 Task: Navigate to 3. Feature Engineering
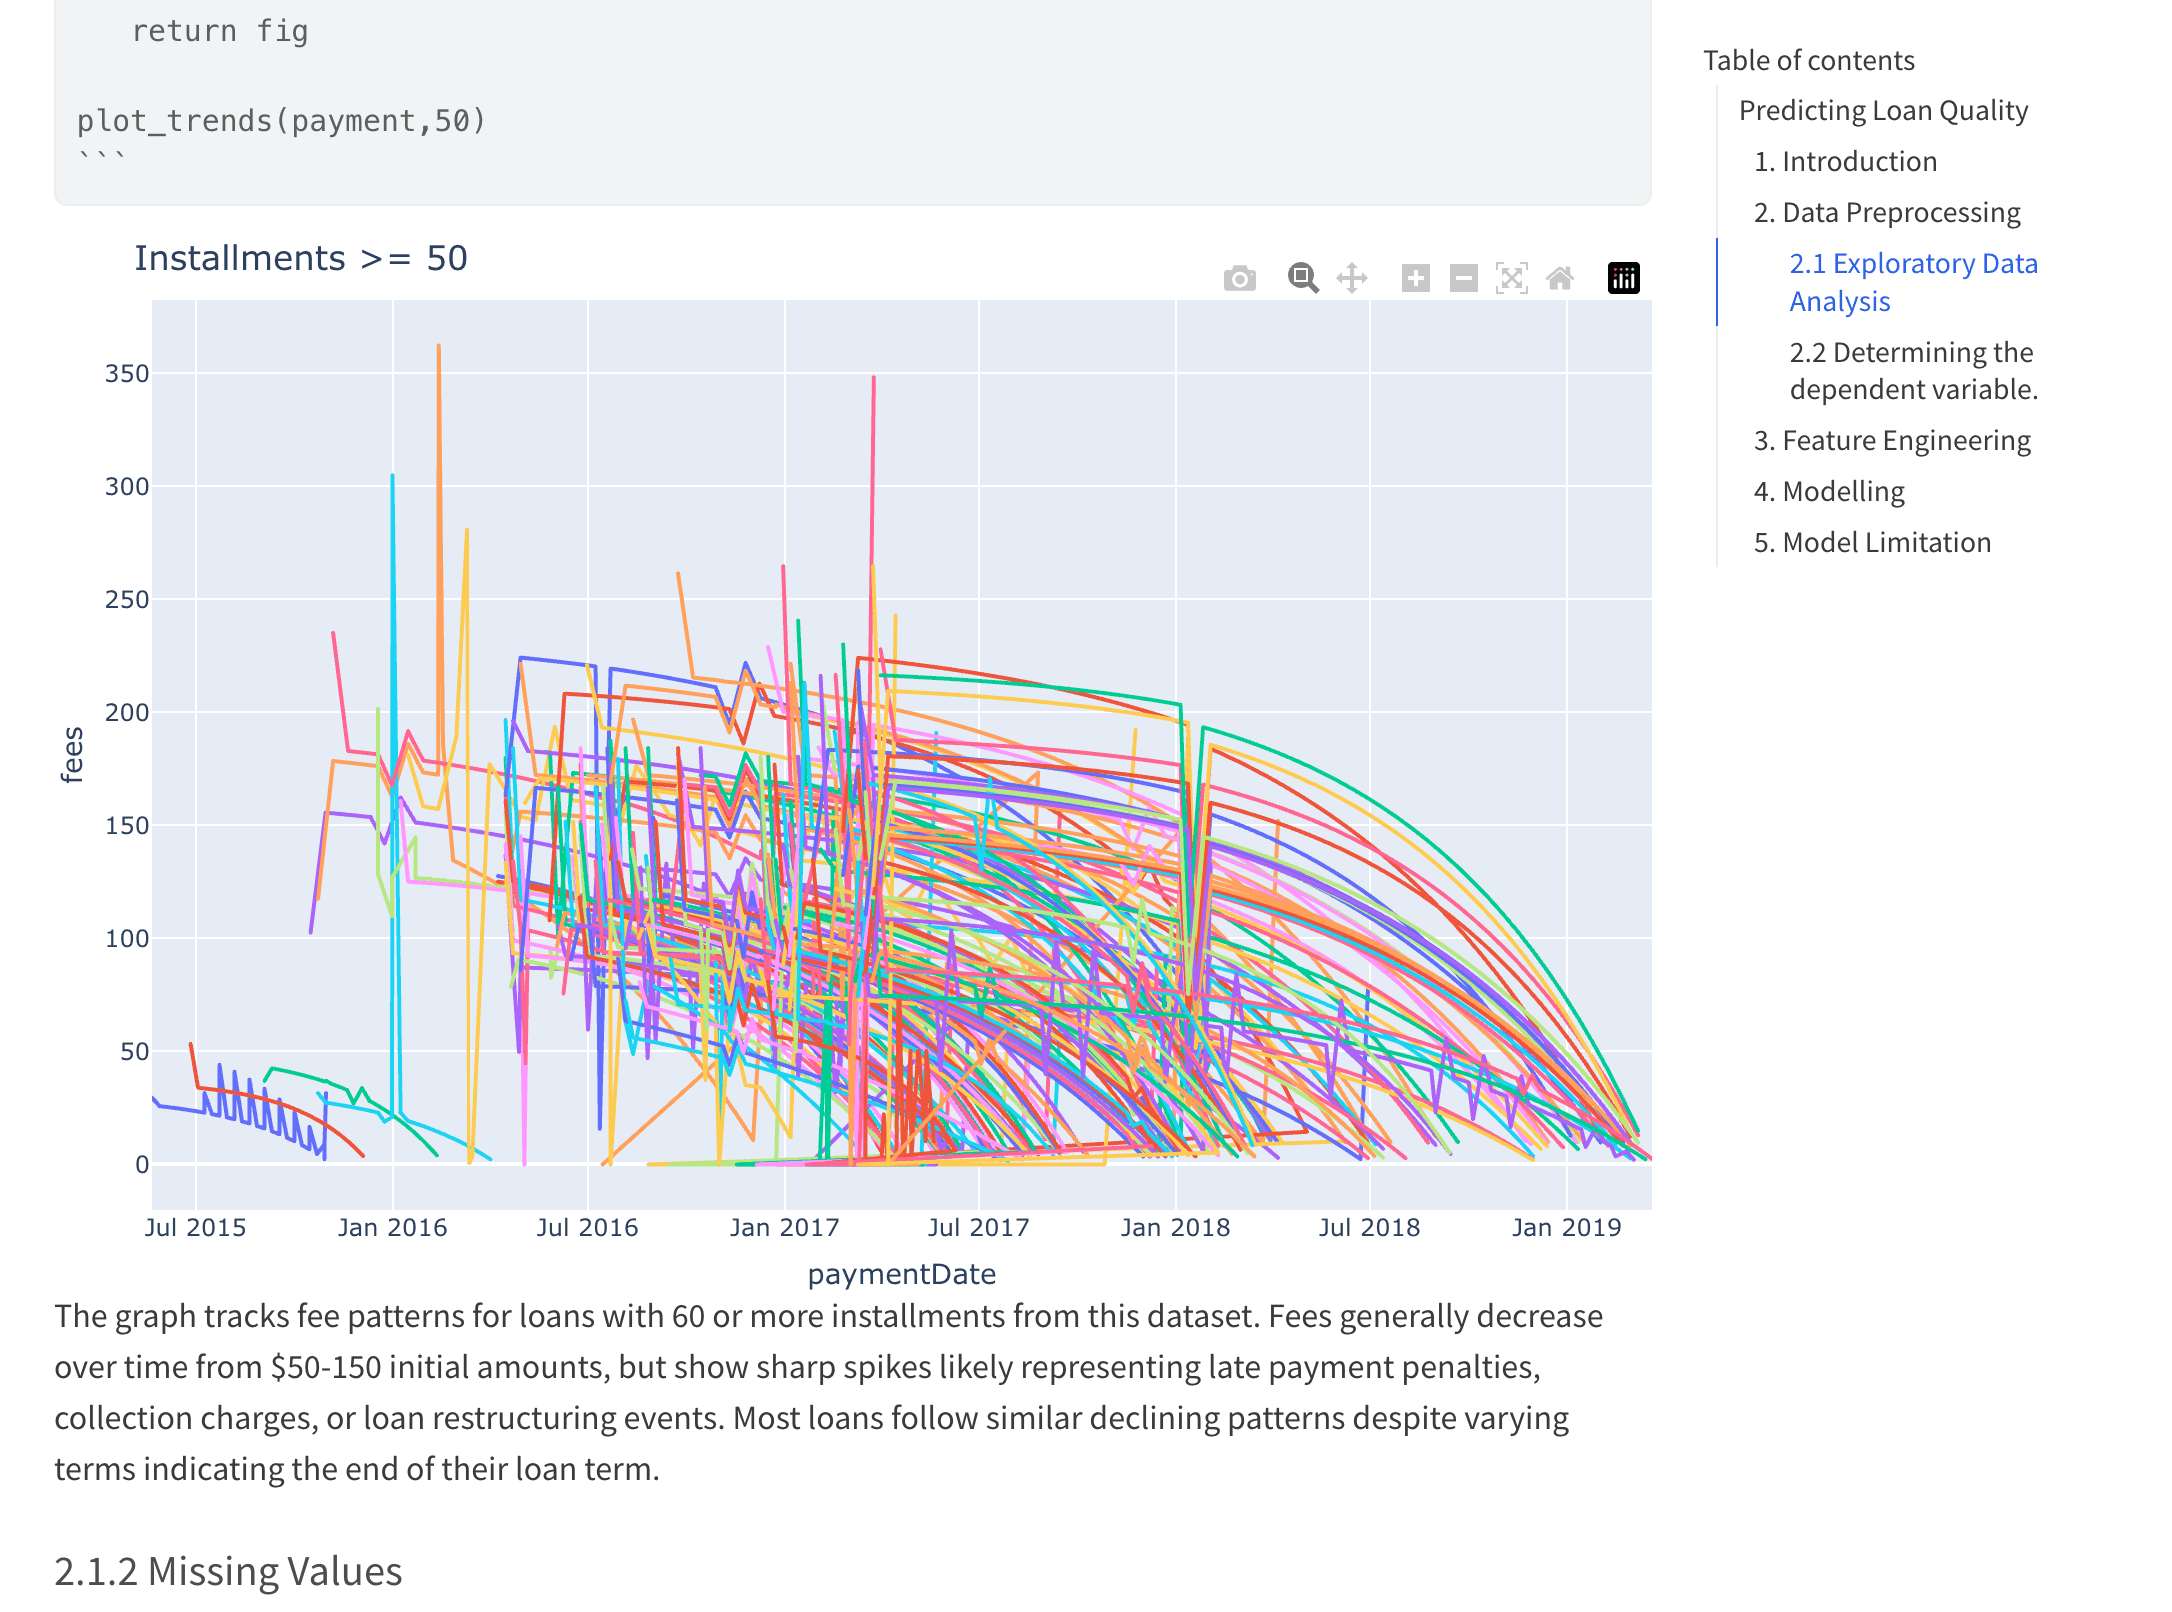(1892, 440)
